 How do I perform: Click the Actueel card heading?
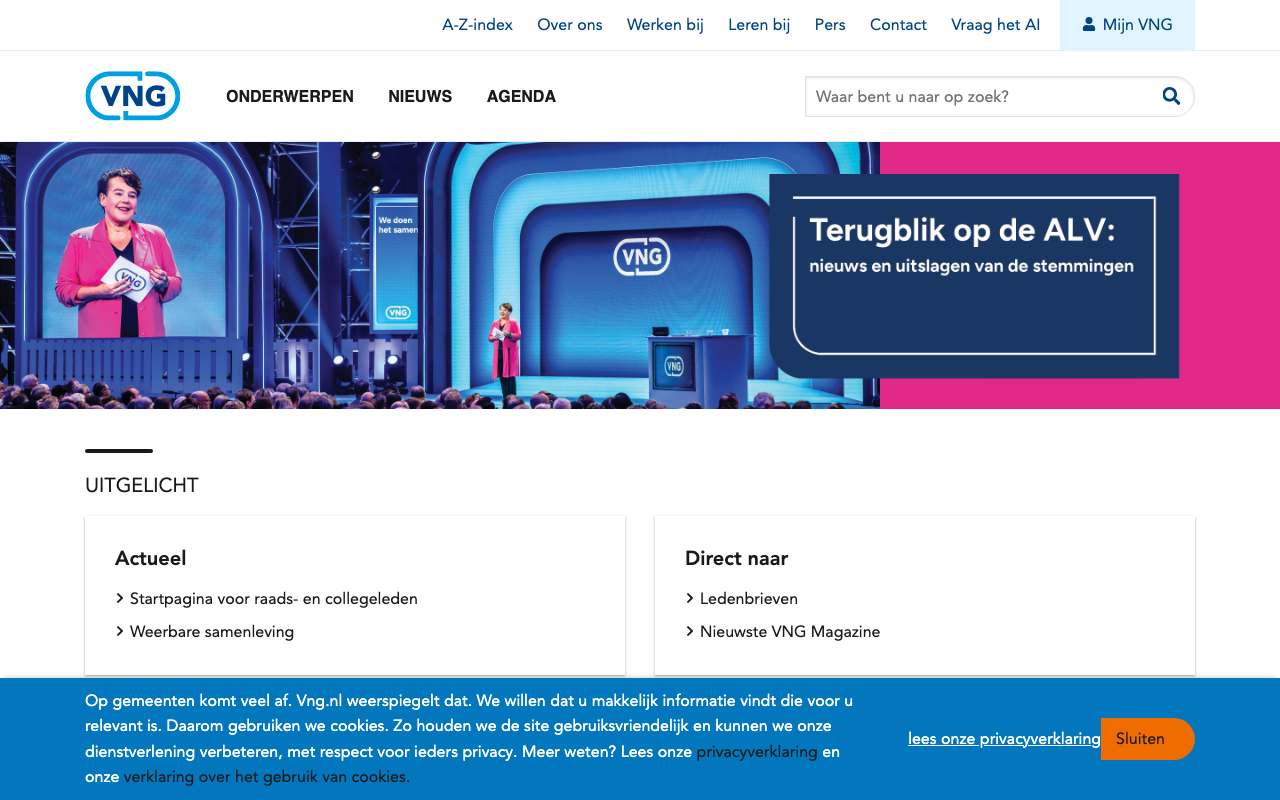coord(151,558)
